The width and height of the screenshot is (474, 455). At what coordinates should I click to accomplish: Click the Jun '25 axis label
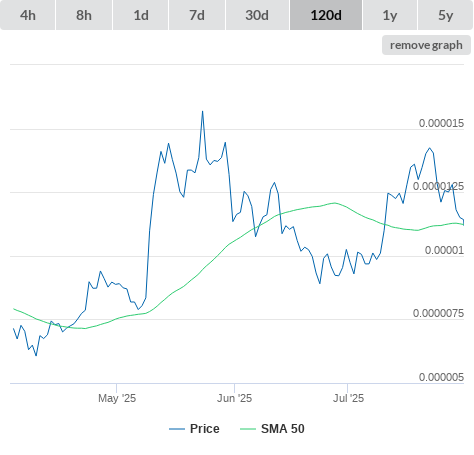tap(234, 398)
